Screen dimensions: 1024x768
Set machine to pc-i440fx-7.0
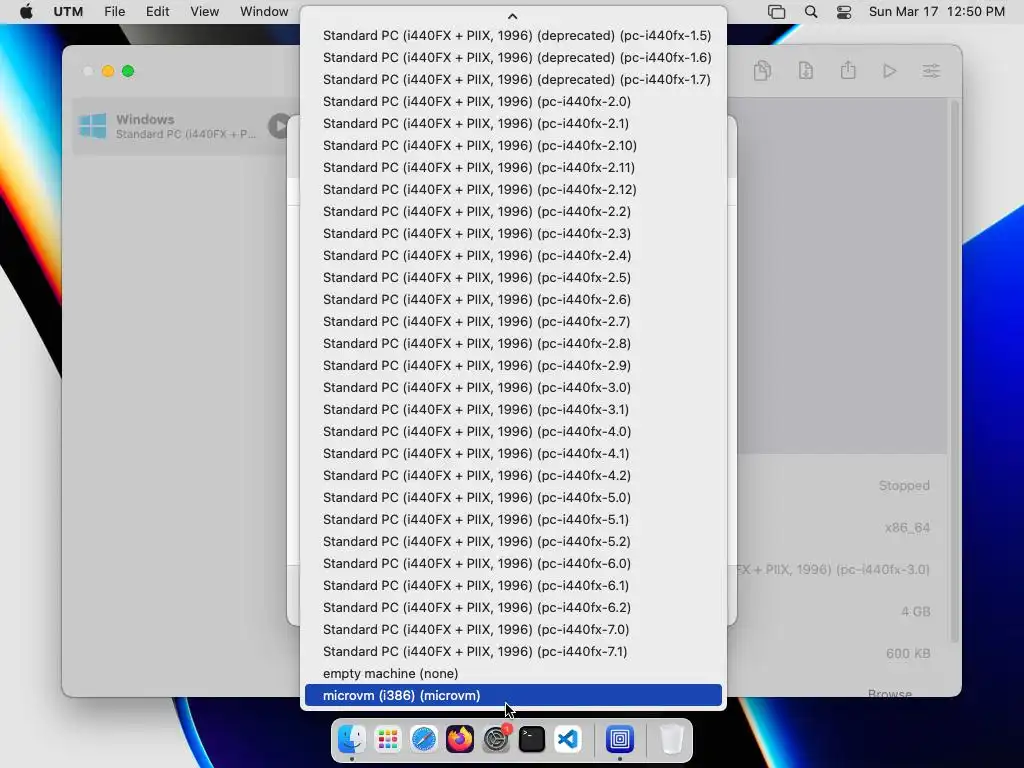(513, 630)
